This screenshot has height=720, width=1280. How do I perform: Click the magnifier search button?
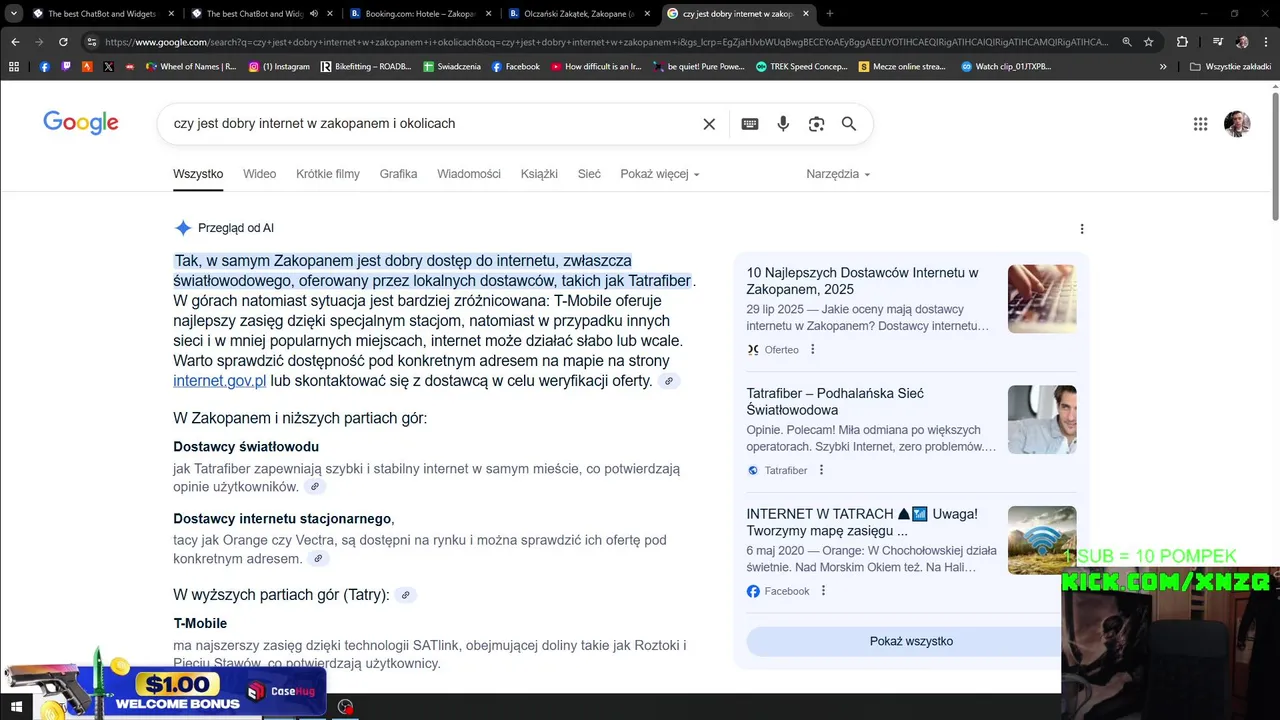[849, 124]
